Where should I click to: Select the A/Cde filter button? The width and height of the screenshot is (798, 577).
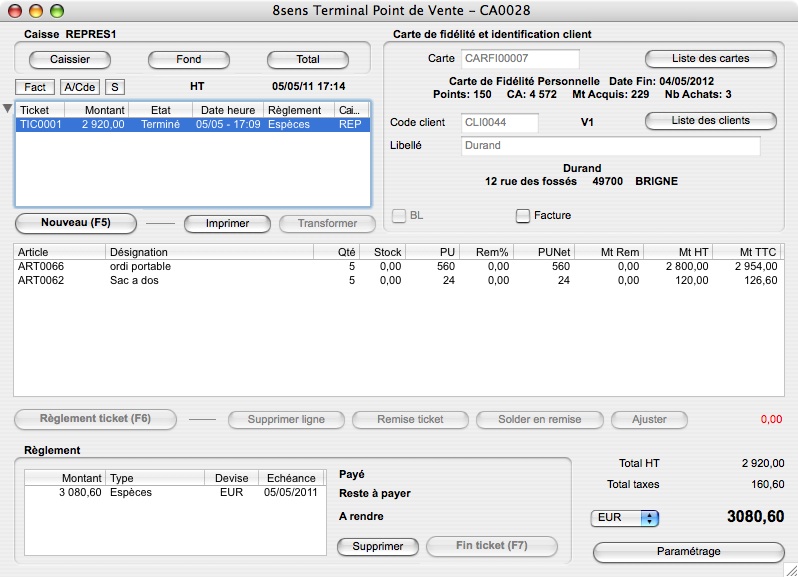(80, 87)
